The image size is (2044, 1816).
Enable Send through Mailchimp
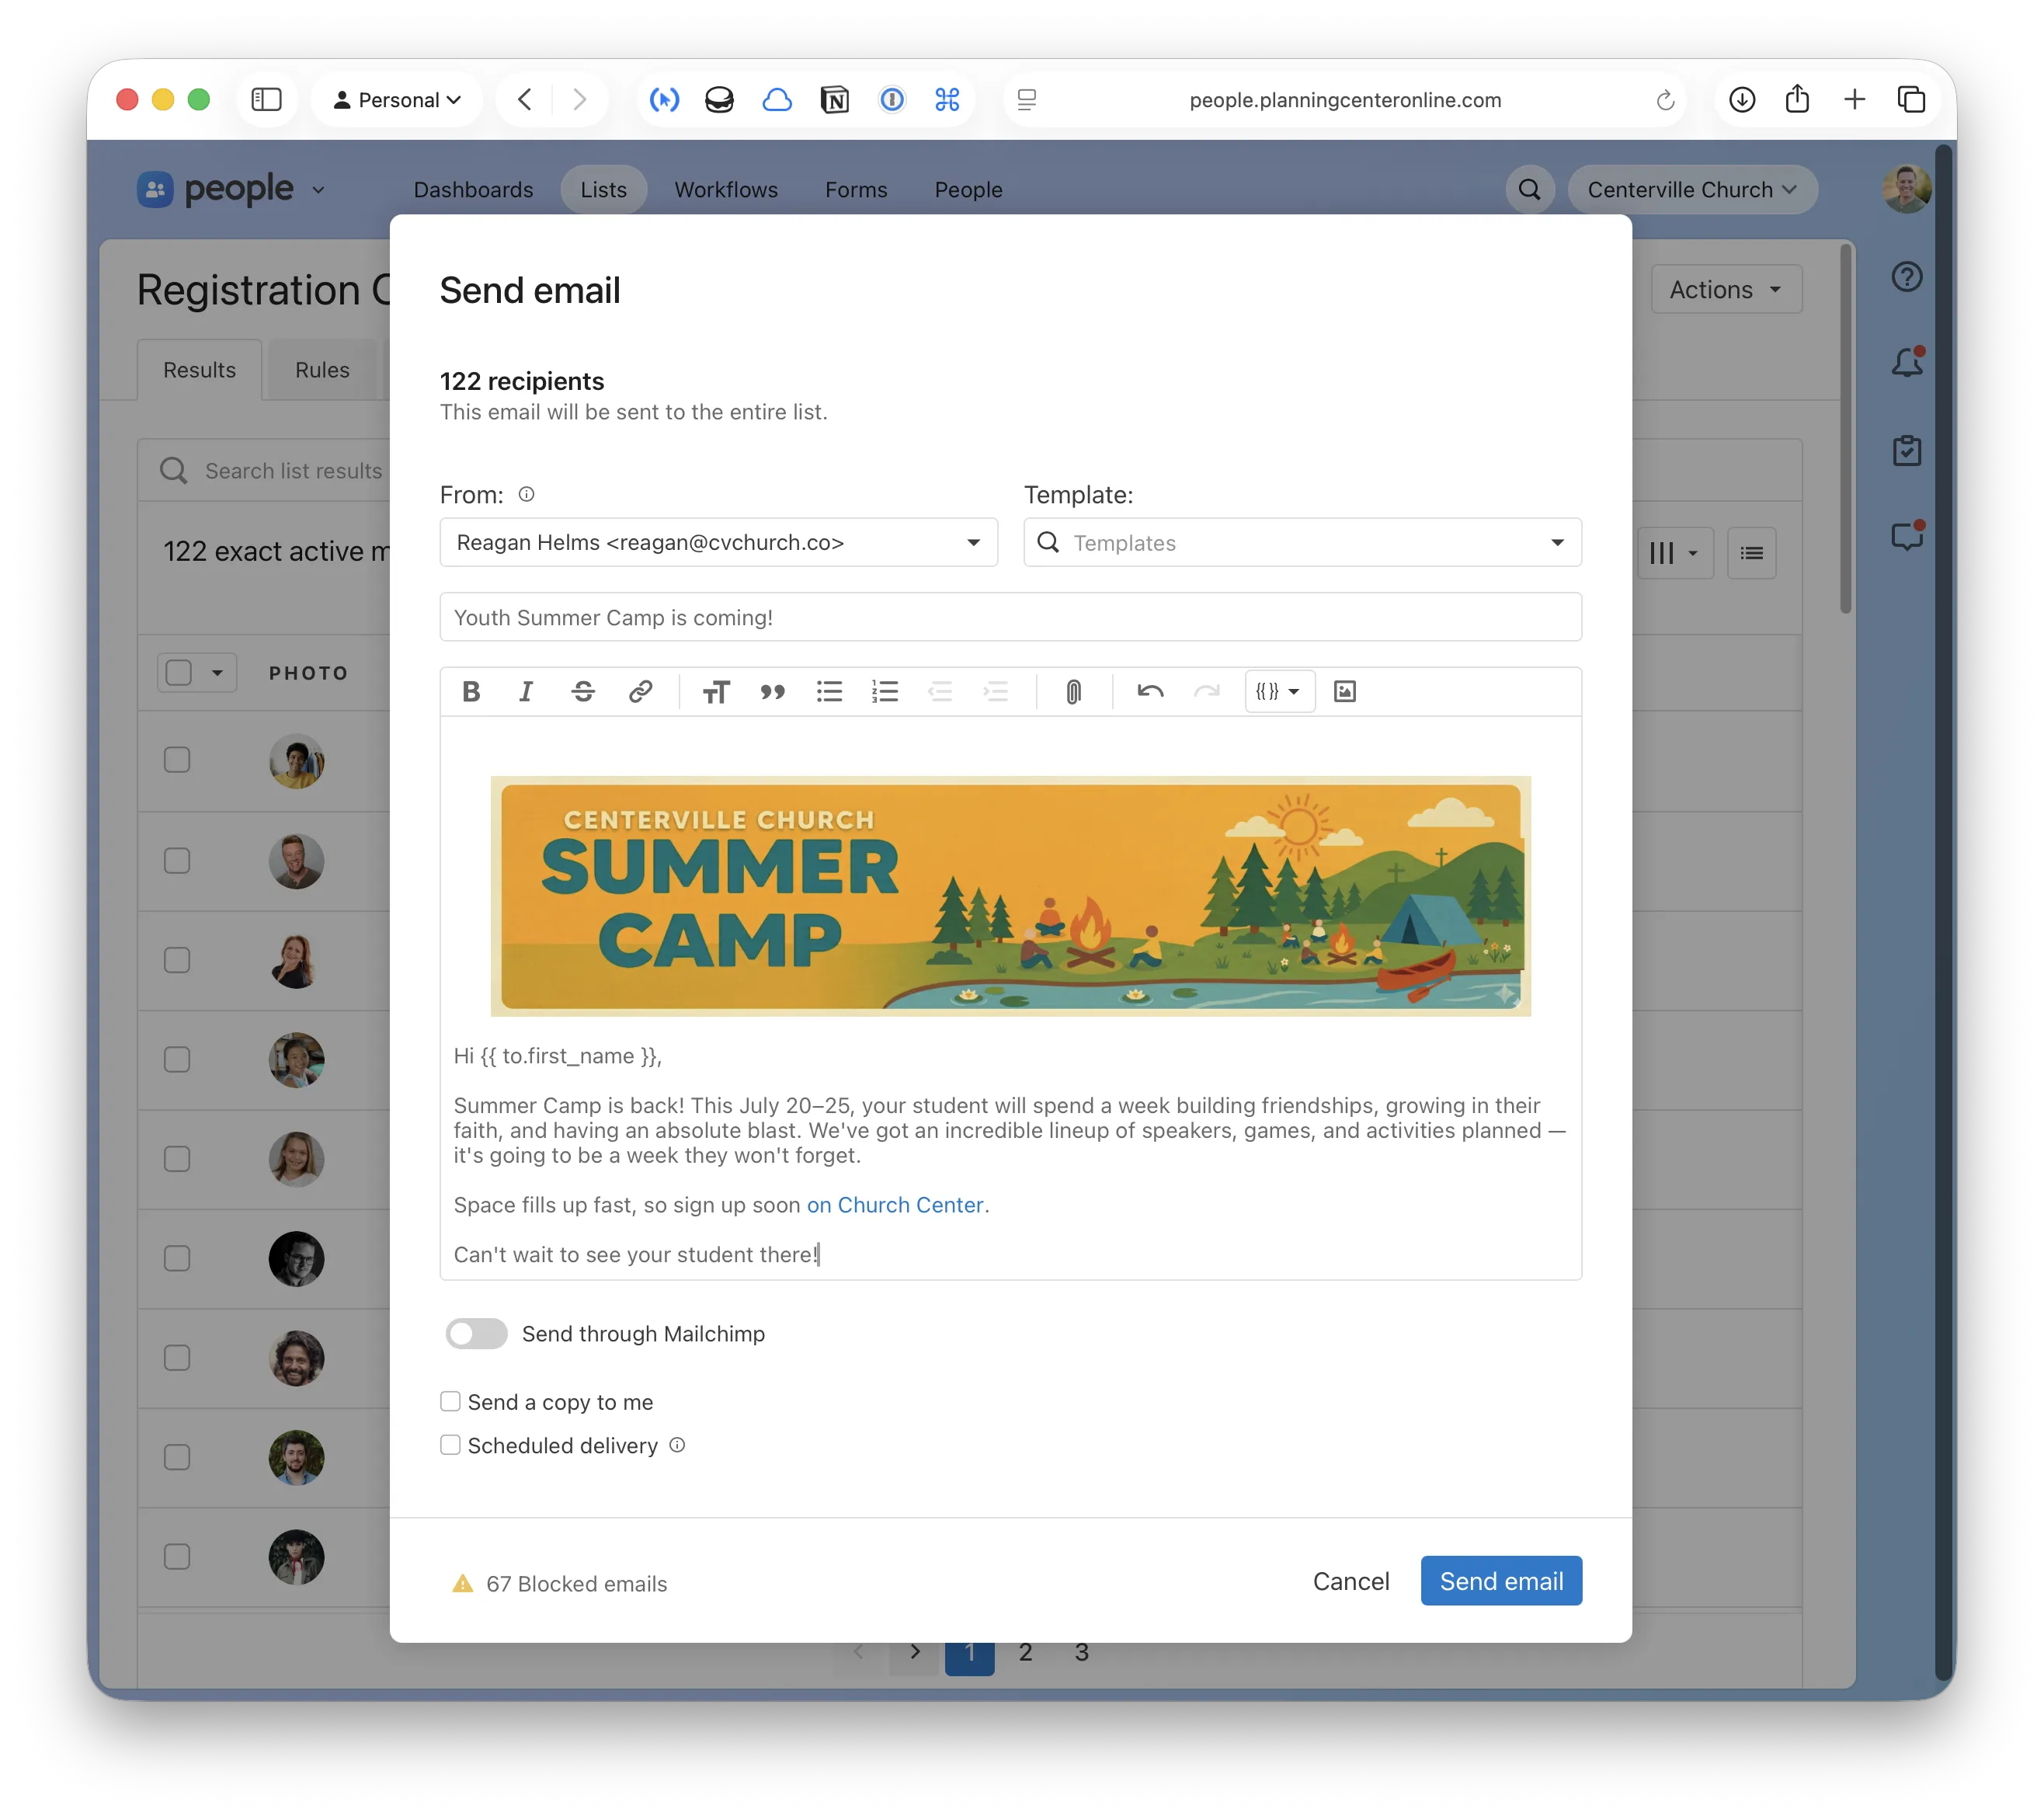click(476, 1333)
